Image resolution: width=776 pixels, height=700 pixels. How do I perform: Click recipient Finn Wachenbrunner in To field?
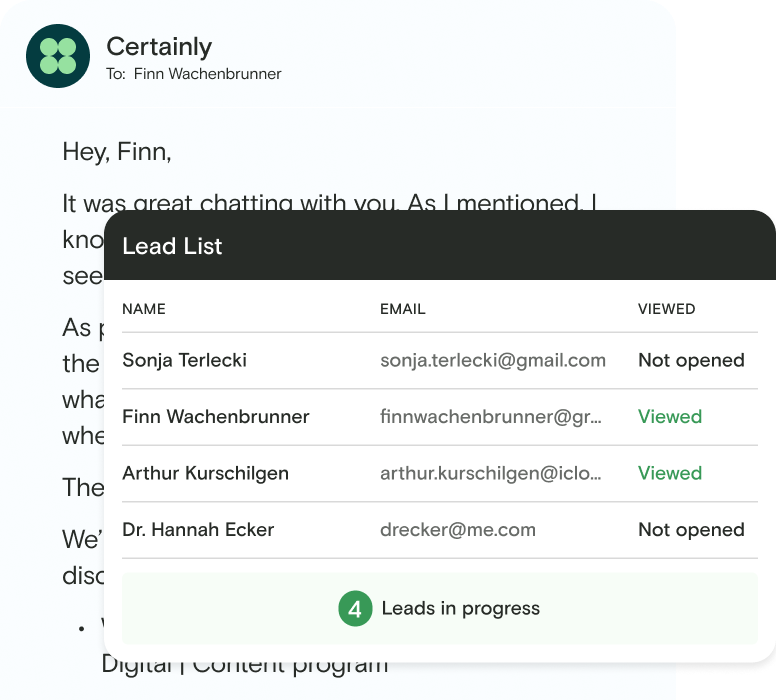point(209,74)
